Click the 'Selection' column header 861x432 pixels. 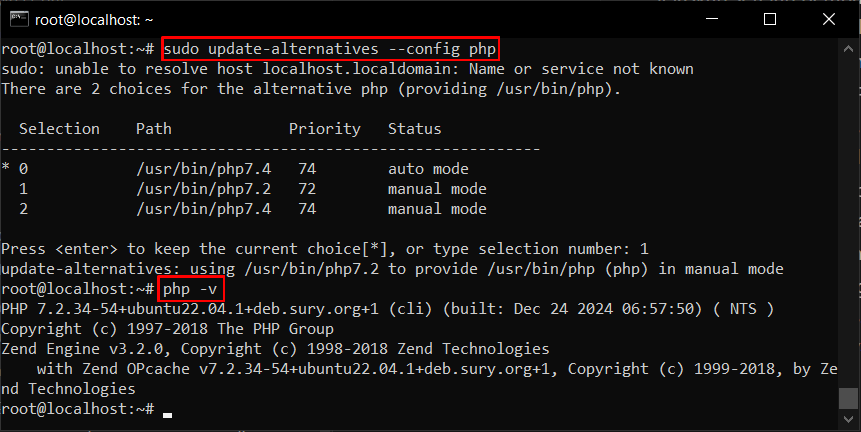(59, 128)
